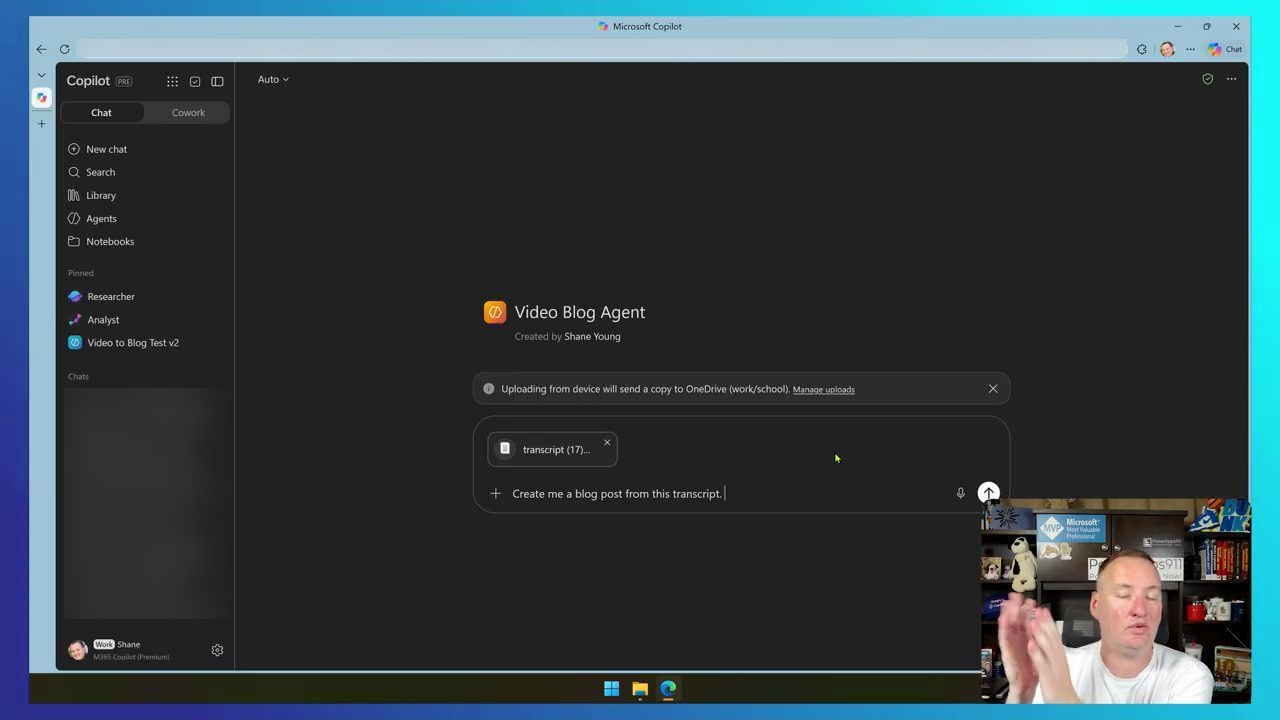This screenshot has height=720, width=1280.
Task: Activate the microphone voice input
Action: (960, 494)
